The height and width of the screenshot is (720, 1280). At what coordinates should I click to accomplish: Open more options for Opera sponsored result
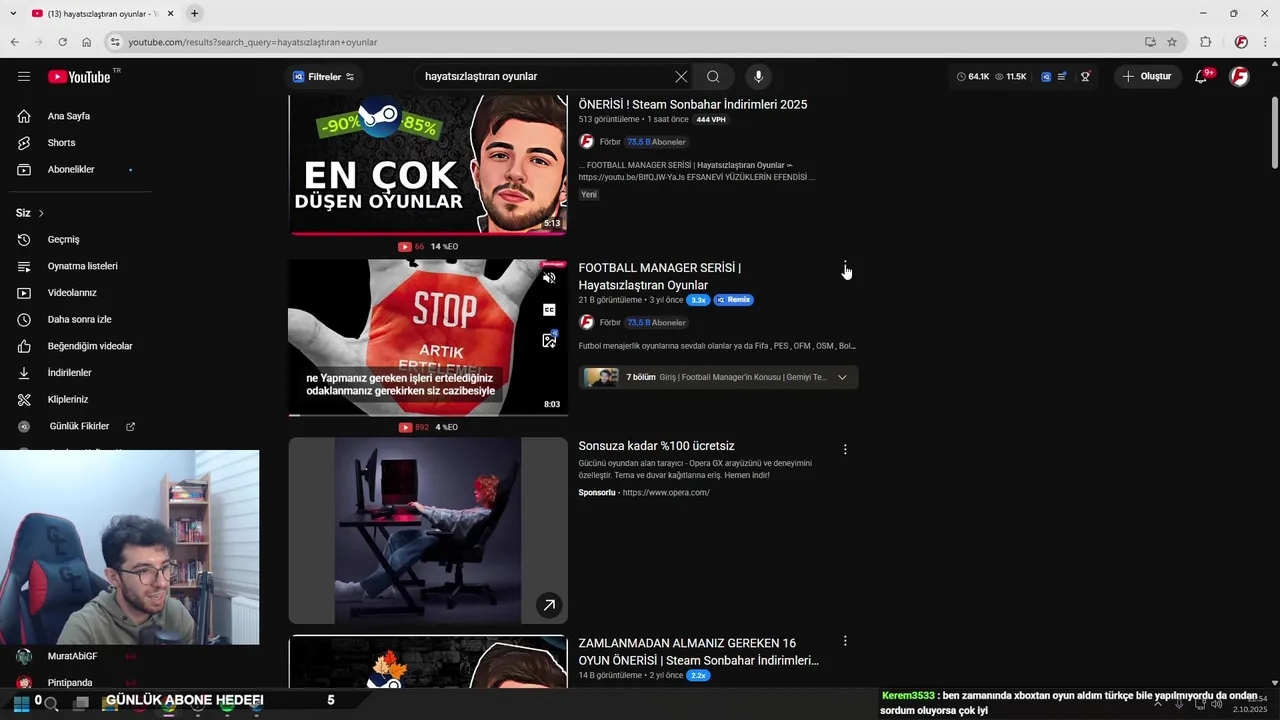pyautogui.click(x=845, y=450)
